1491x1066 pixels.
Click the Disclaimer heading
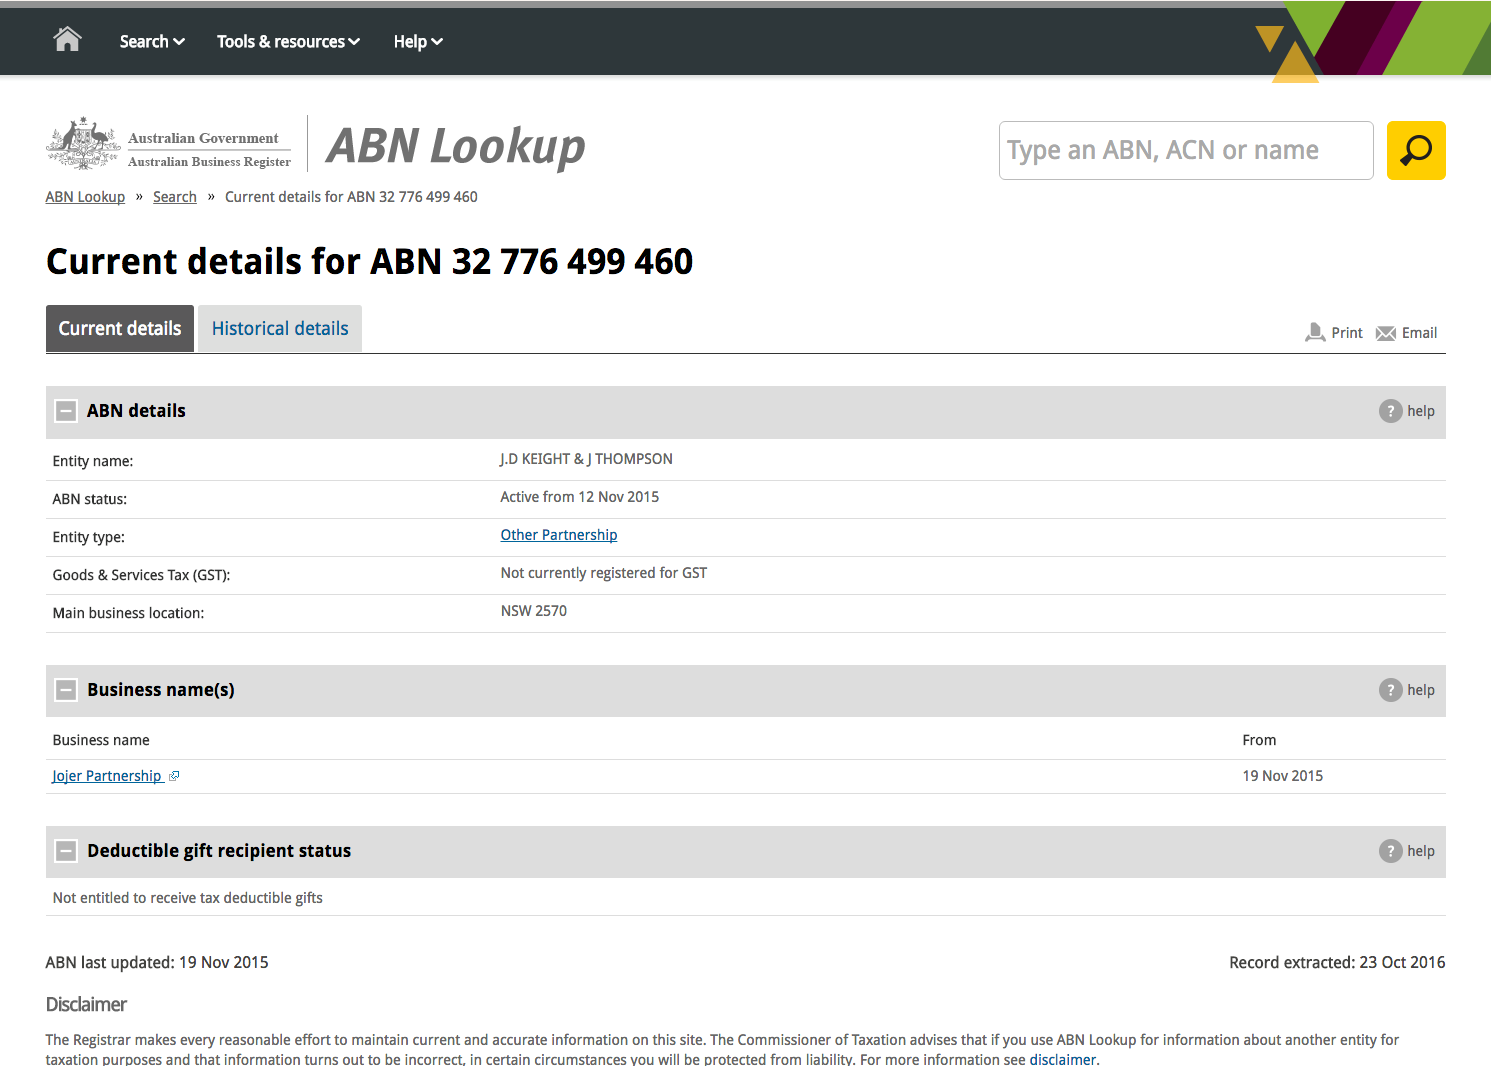click(x=86, y=1004)
